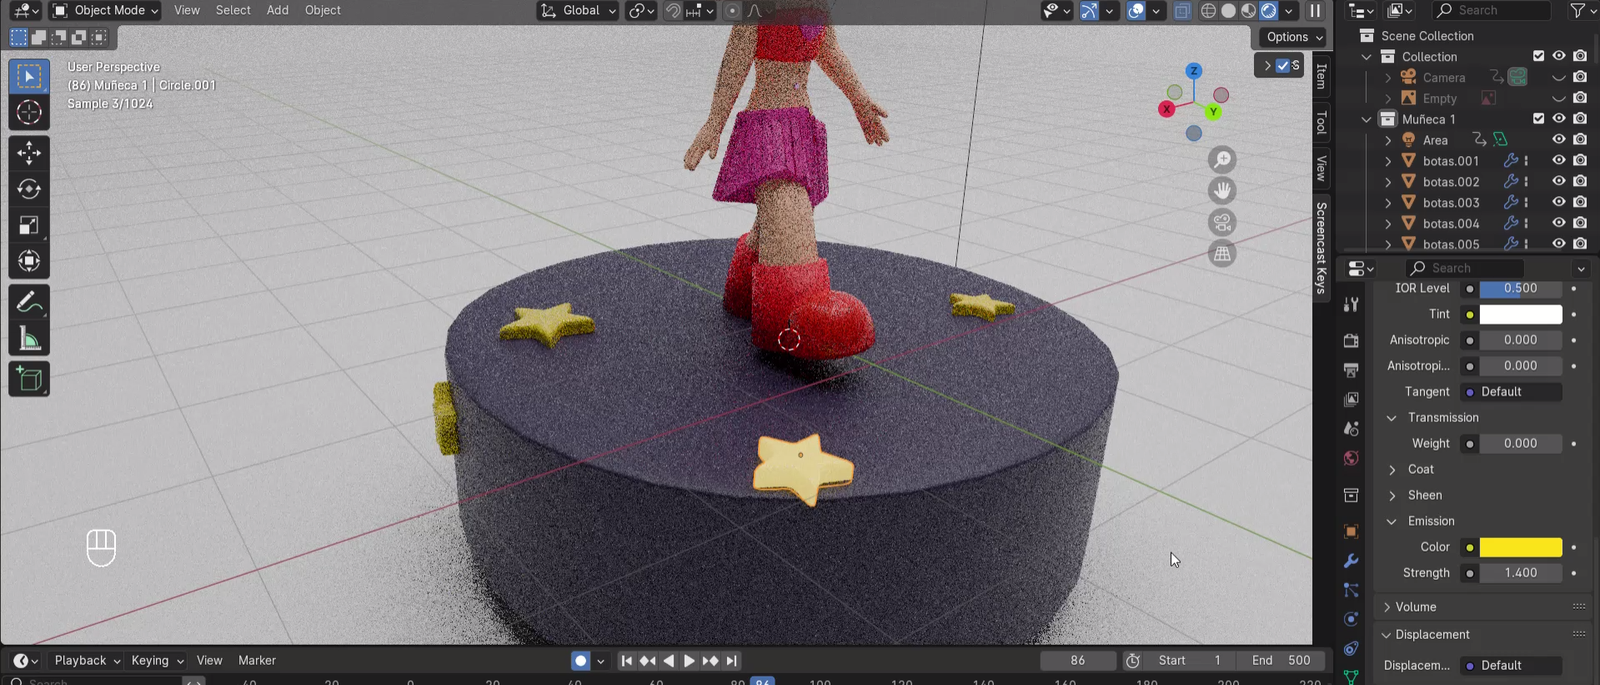Viewport: 1600px width, 685px height.
Task: Pick the Measure tool
Action: pyautogui.click(x=29, y=340)
